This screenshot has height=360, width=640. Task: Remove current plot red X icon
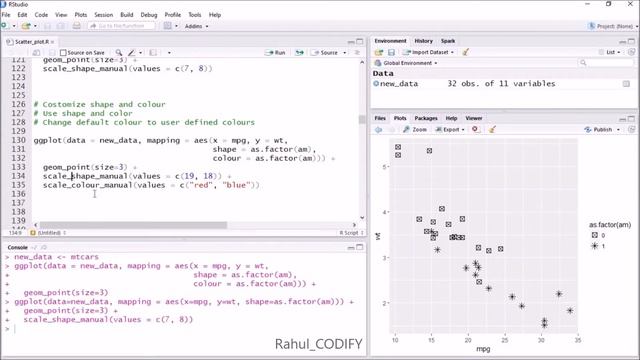coord(475,129)
